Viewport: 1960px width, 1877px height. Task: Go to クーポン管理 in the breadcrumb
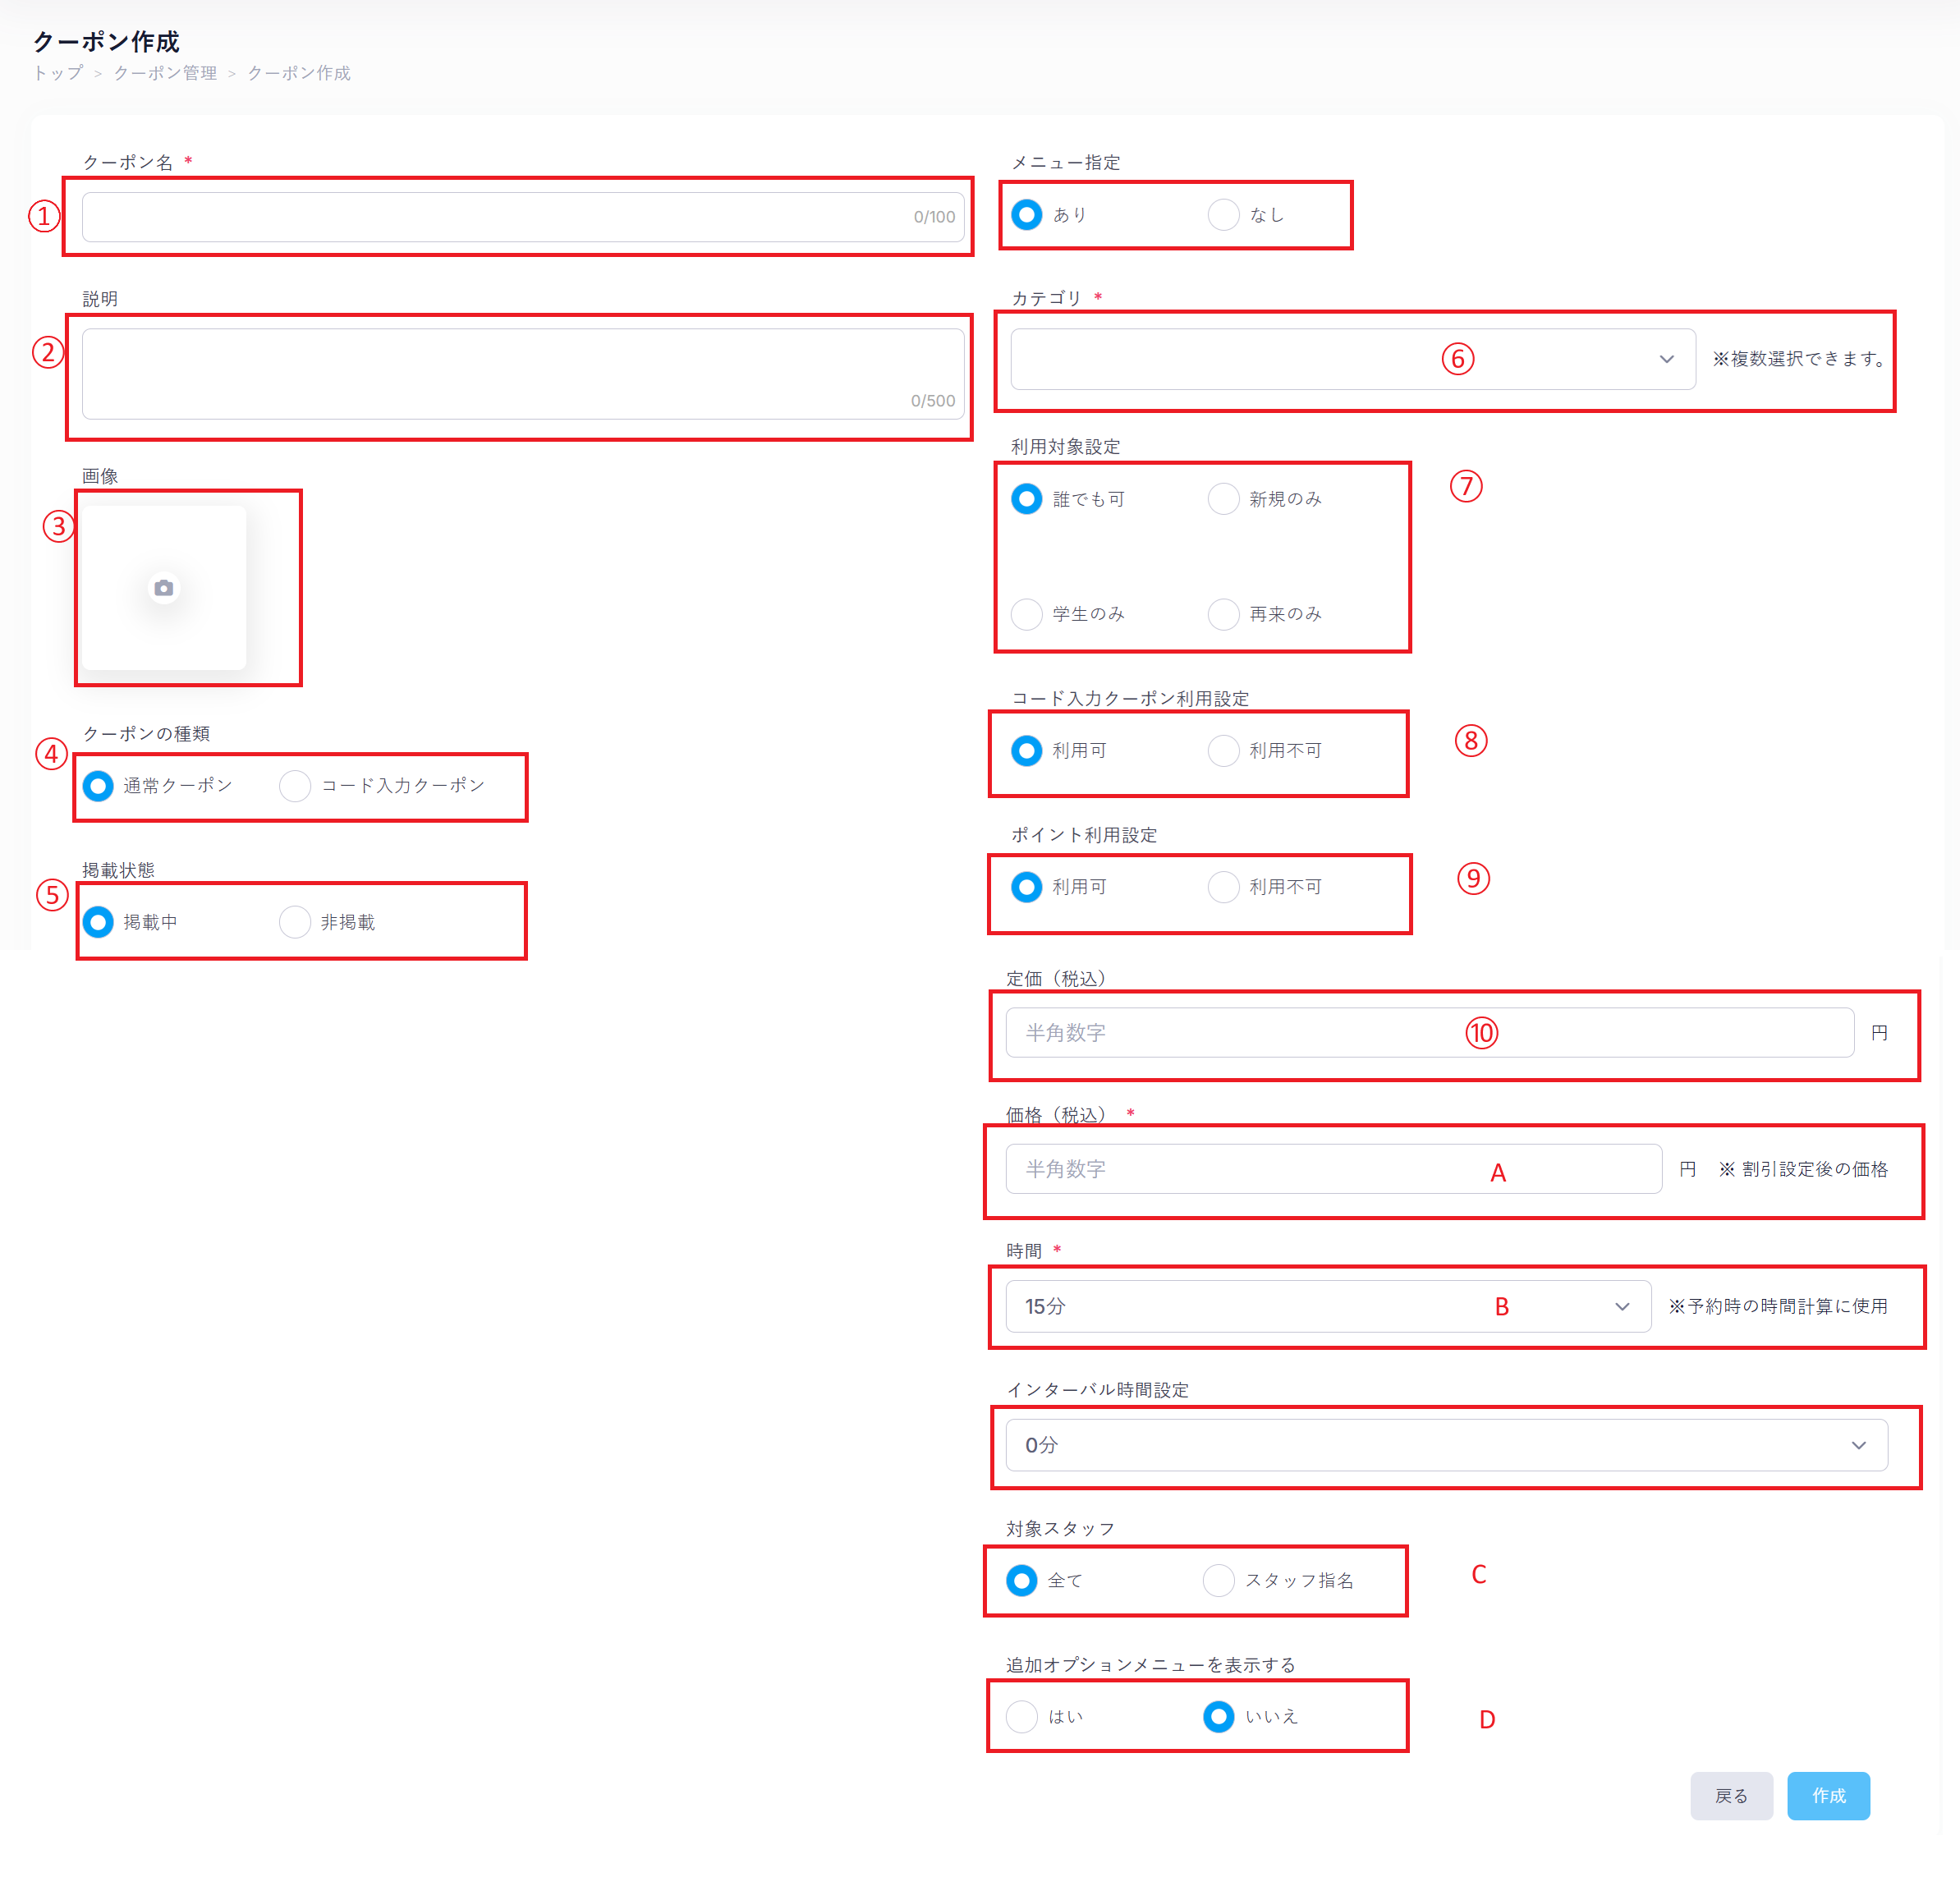click(165, 73)
